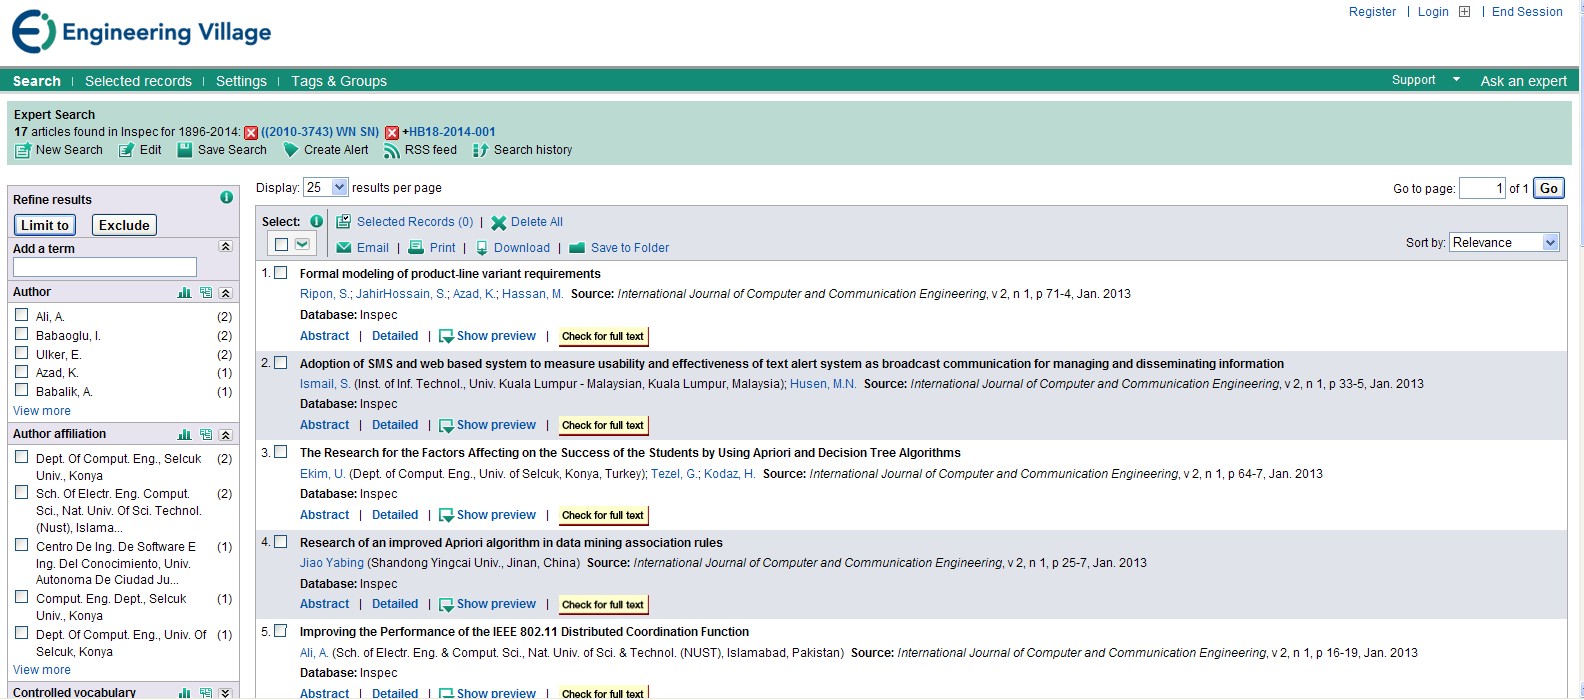This screenshot has height=700, width=1584.
Task: Open Detailed link for result 4
Action: pos(395,604)
